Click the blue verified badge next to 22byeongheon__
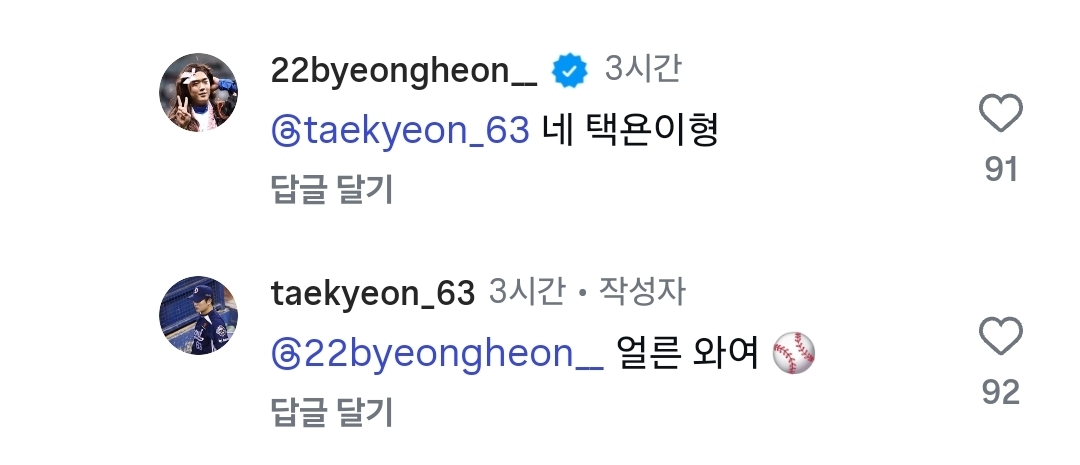 570,70
